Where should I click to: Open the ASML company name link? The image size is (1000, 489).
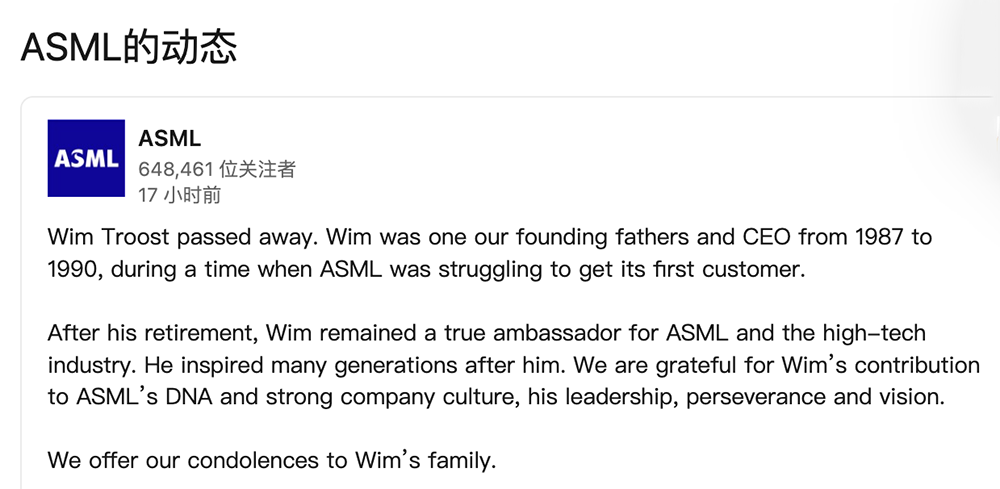click(169, 139)
